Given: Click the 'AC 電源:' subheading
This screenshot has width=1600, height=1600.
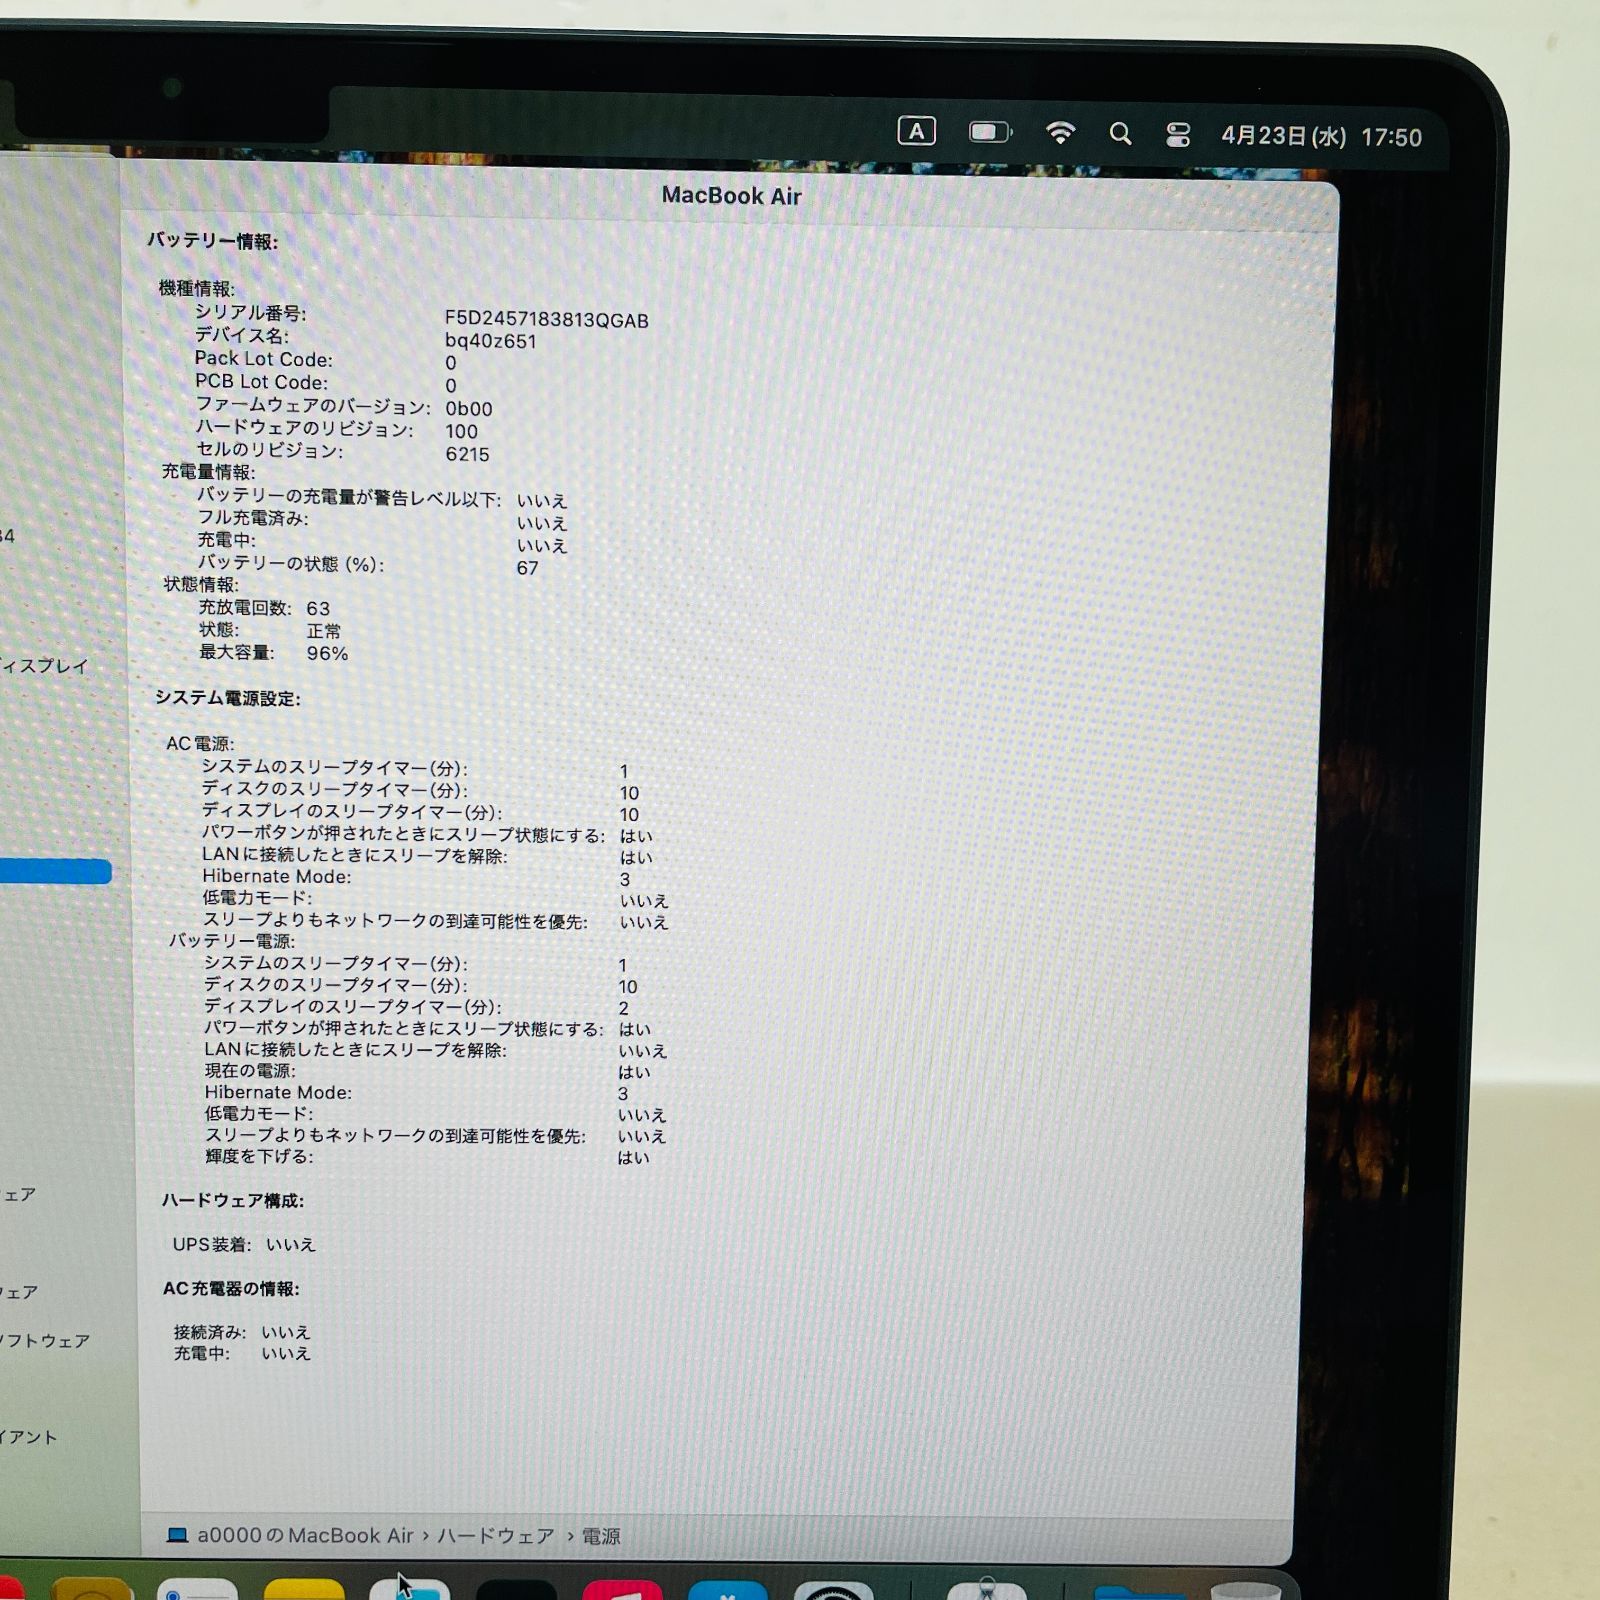Looking at the screenshot, I should point(200,744).
